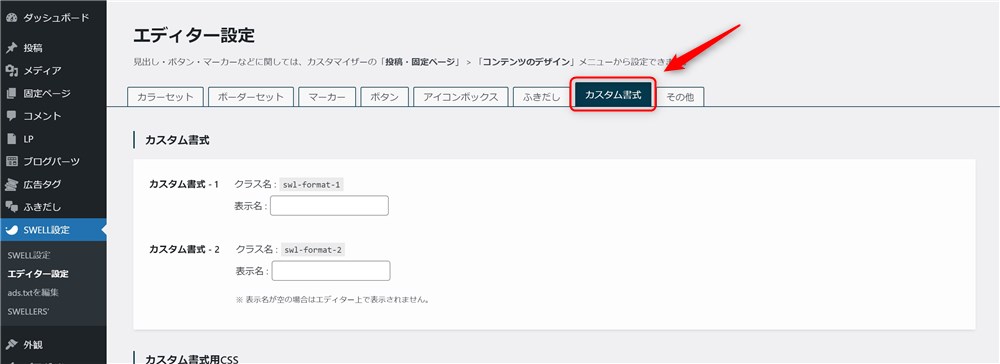Click the カスタム書式 - 2 row label
The image size is (1000, 364).
point(184,249)
